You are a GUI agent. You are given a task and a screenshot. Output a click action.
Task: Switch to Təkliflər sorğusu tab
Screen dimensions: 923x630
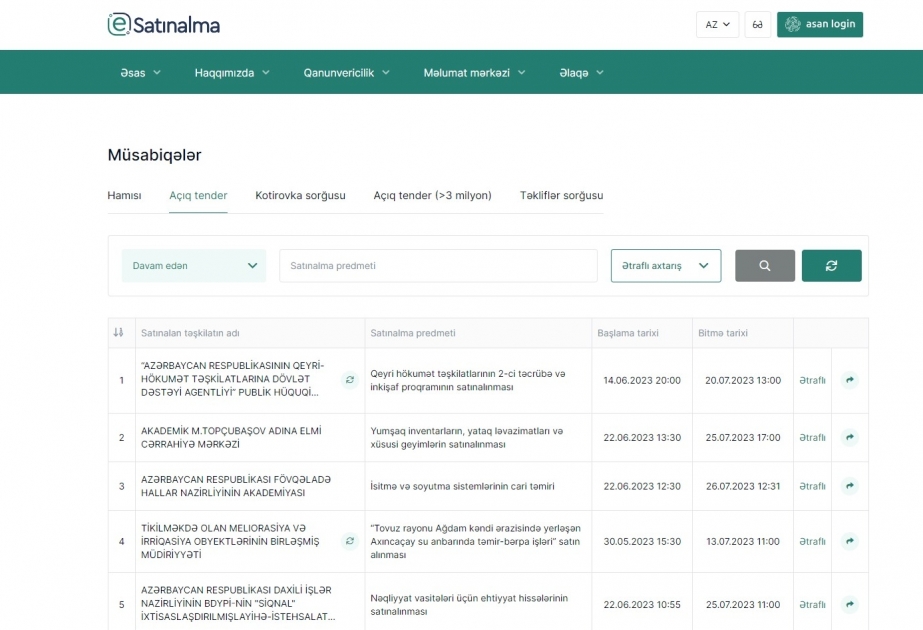pos(561,195)
